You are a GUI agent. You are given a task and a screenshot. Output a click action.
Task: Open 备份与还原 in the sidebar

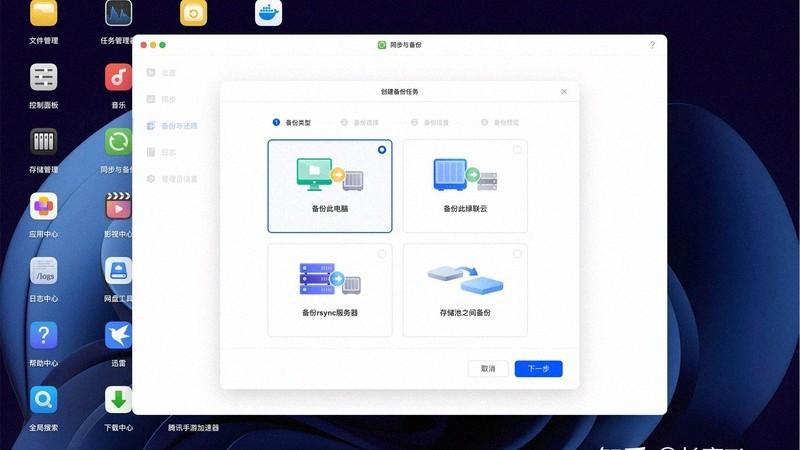point(172,126)
